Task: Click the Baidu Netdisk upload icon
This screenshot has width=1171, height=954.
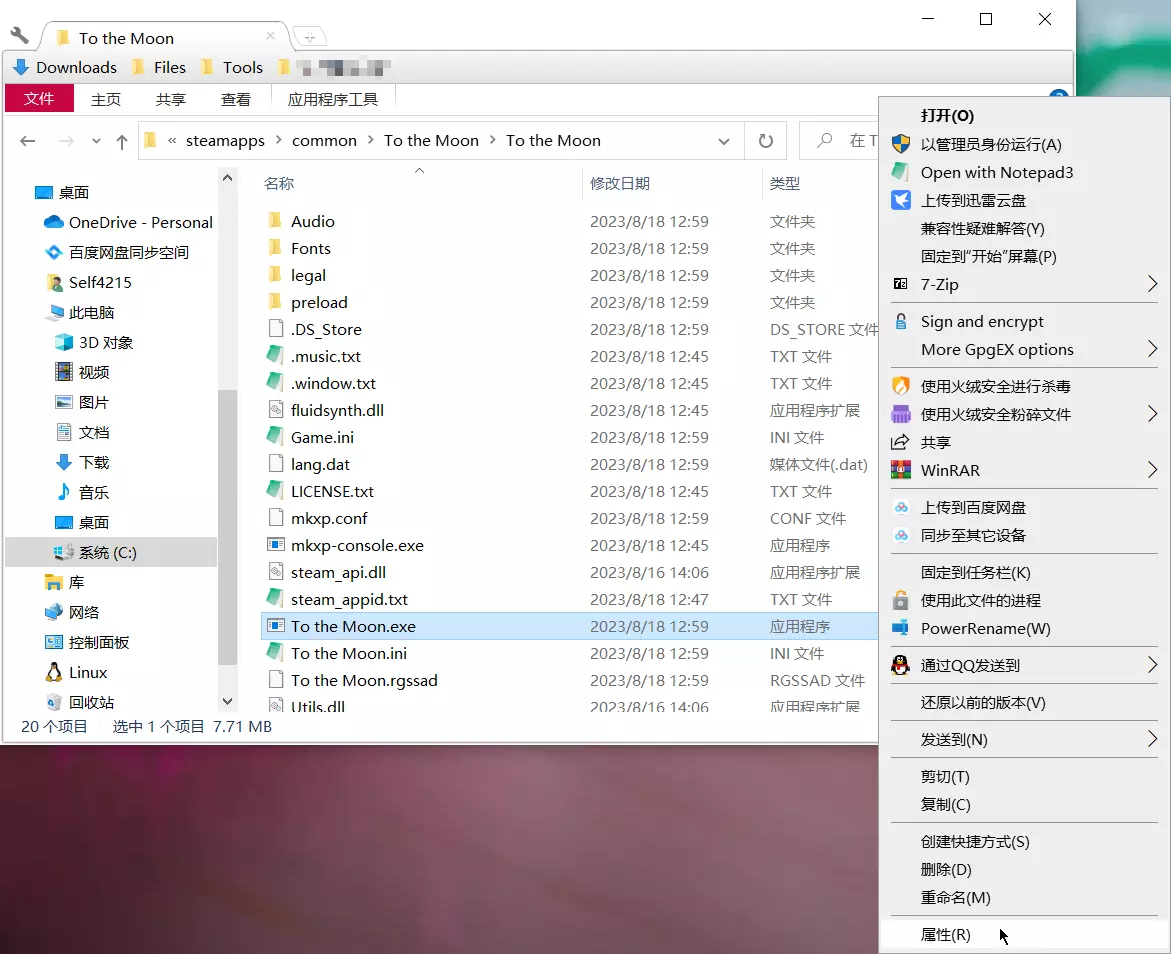Action: (901, 507)
